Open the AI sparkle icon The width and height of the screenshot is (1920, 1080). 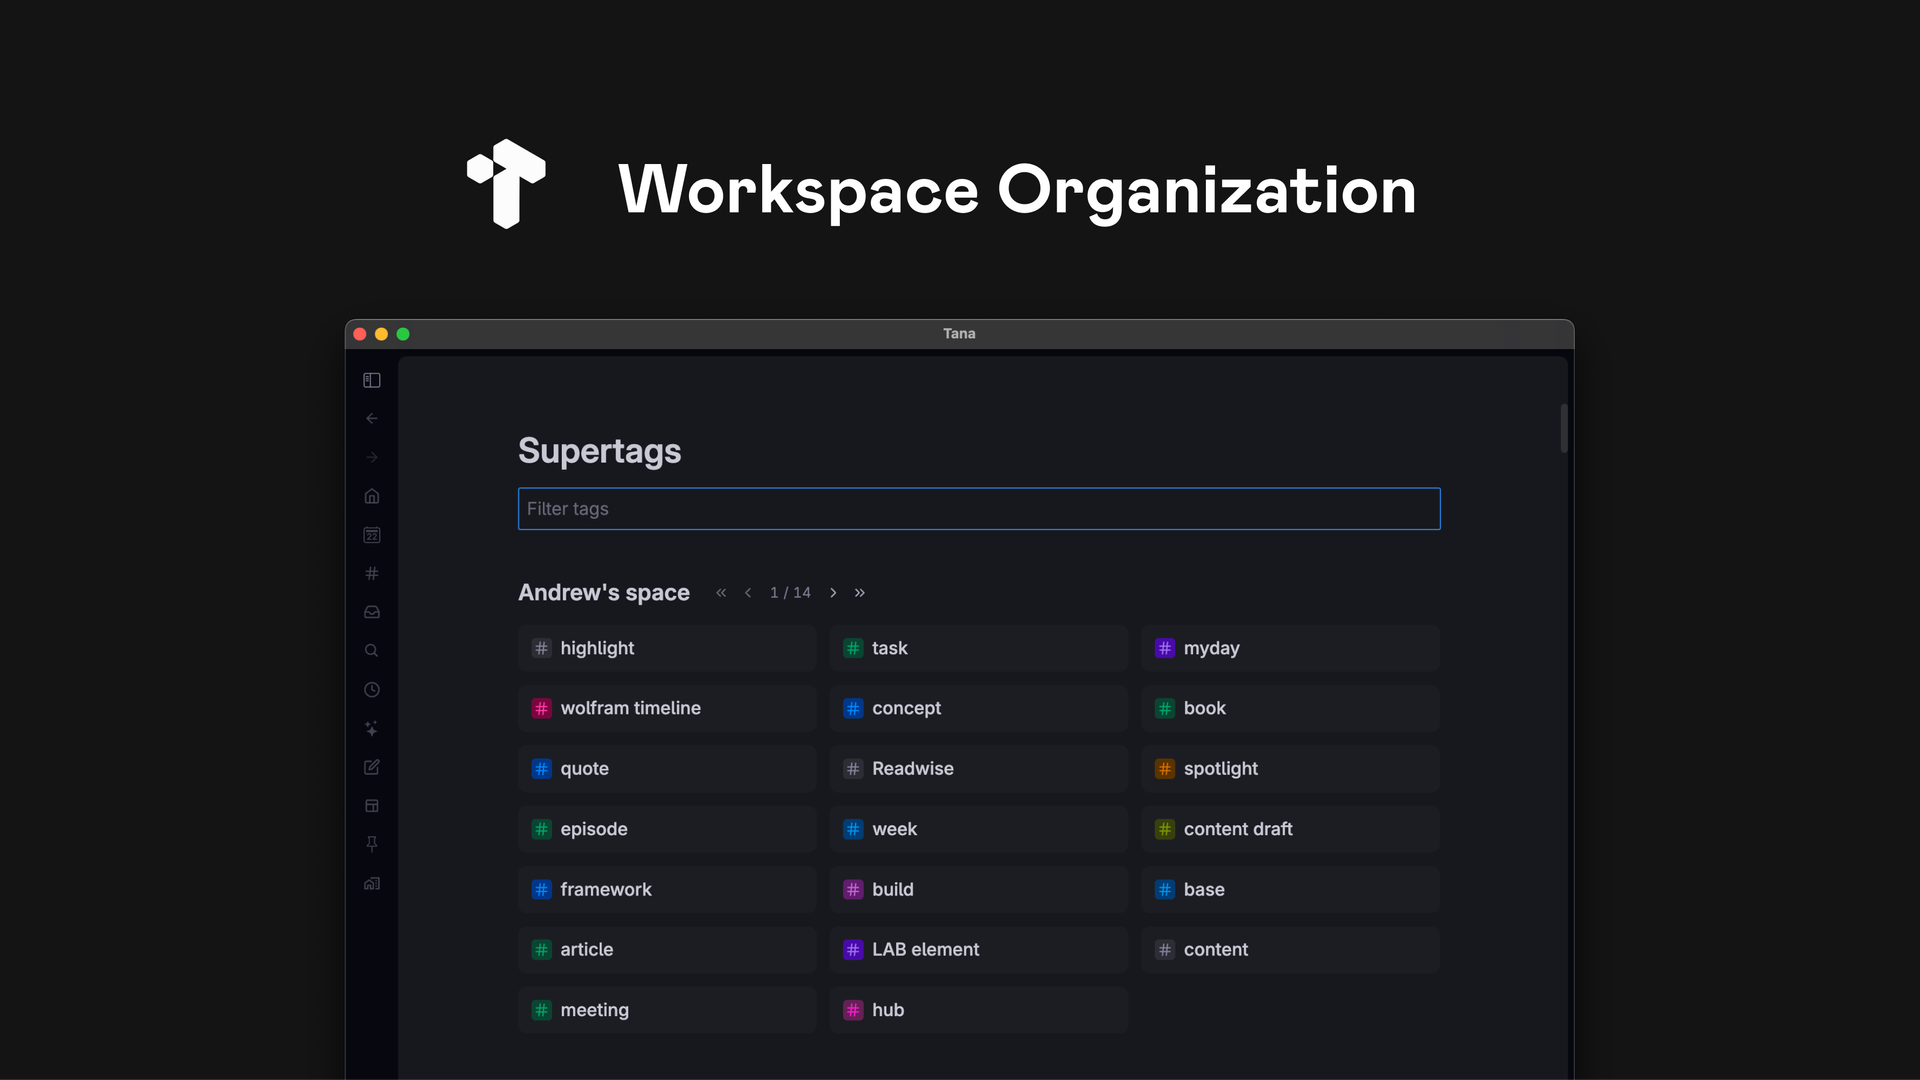pos(372,728)
